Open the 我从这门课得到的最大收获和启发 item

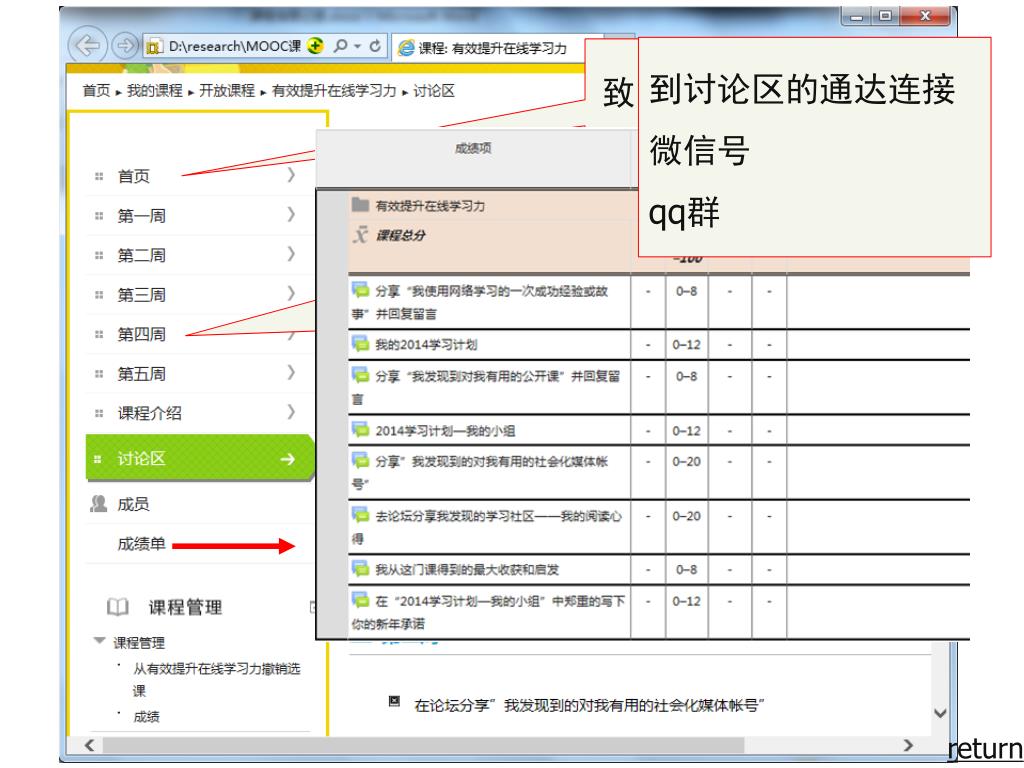tap(467, 569)
